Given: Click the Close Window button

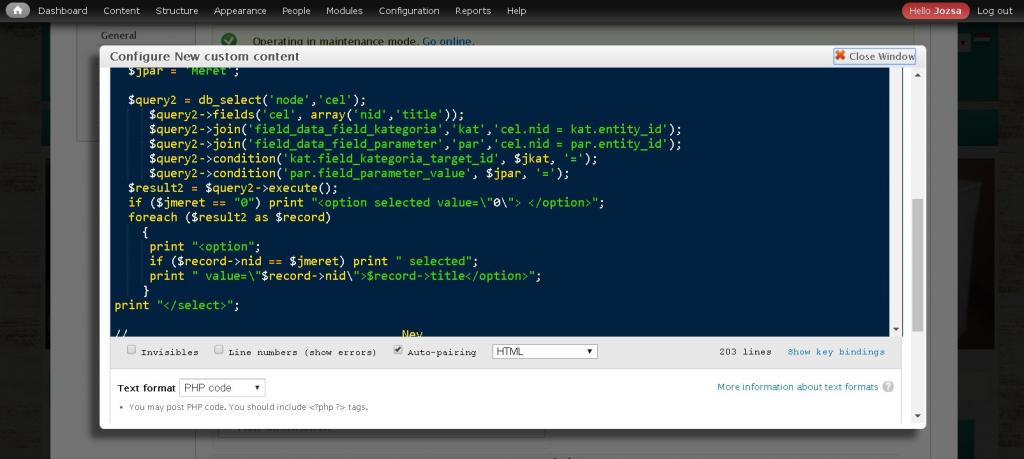Looking at the screenshot, I should (874, 57).
